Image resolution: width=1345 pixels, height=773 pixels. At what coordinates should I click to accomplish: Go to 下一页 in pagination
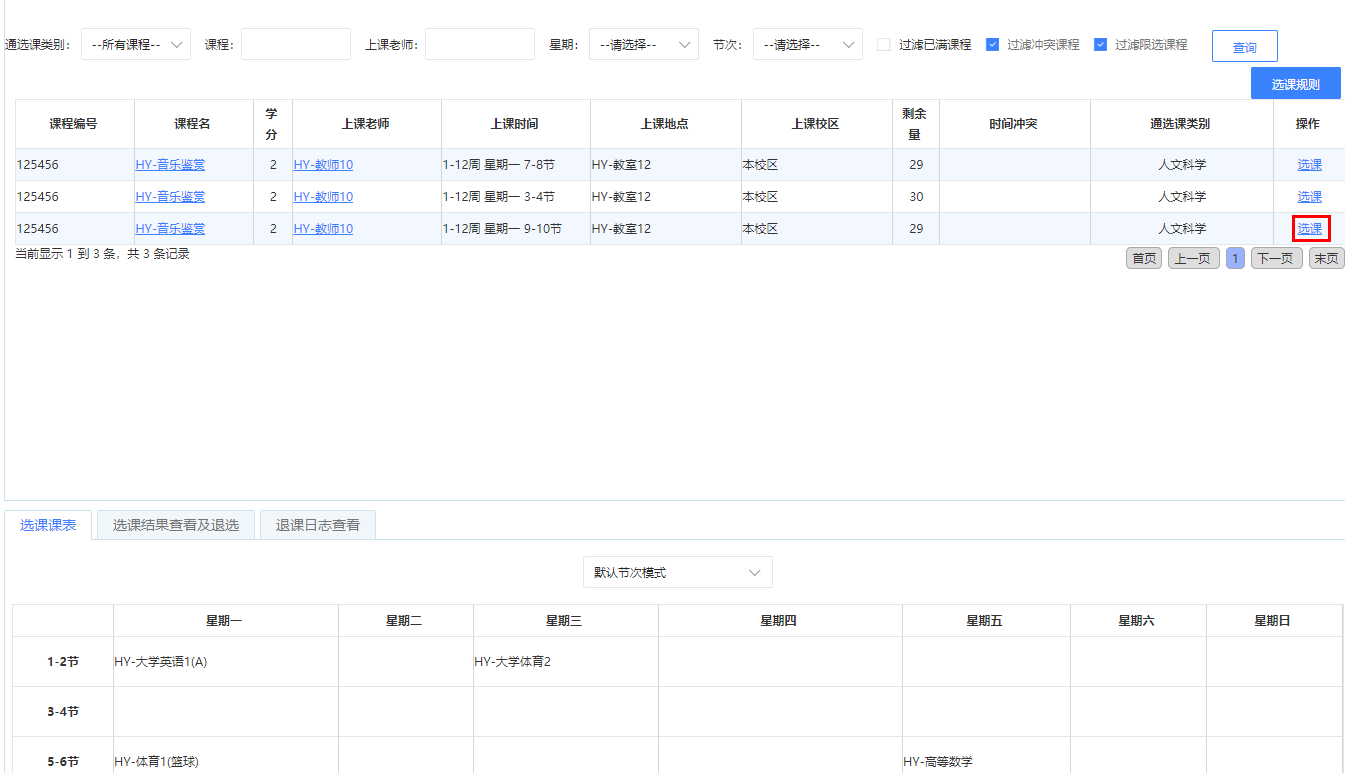pyautogui.click(x=1276, y=259)
